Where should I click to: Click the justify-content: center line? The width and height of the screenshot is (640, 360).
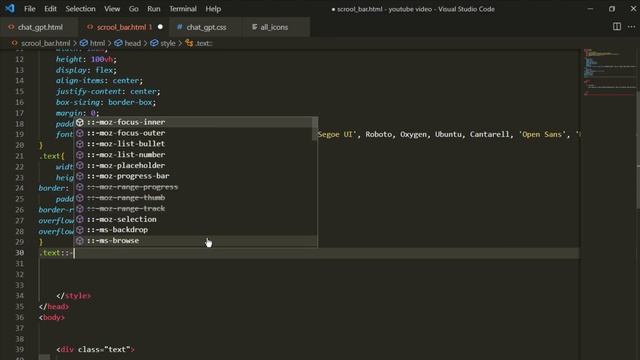[108, 91]
